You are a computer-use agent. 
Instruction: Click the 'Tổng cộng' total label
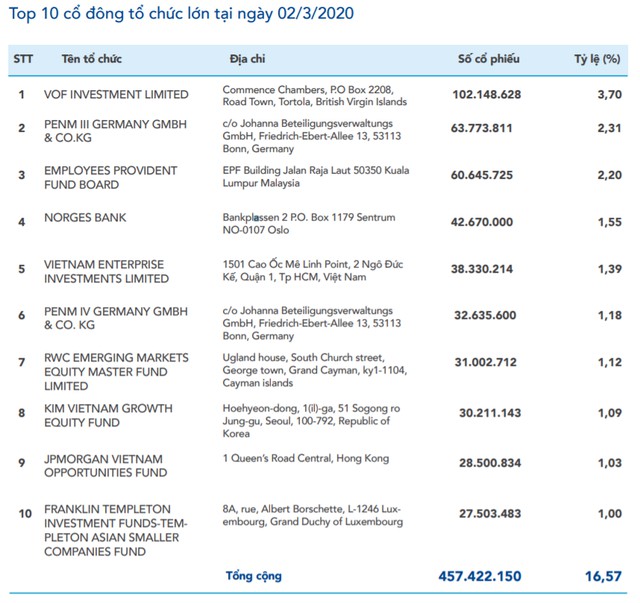254,576
